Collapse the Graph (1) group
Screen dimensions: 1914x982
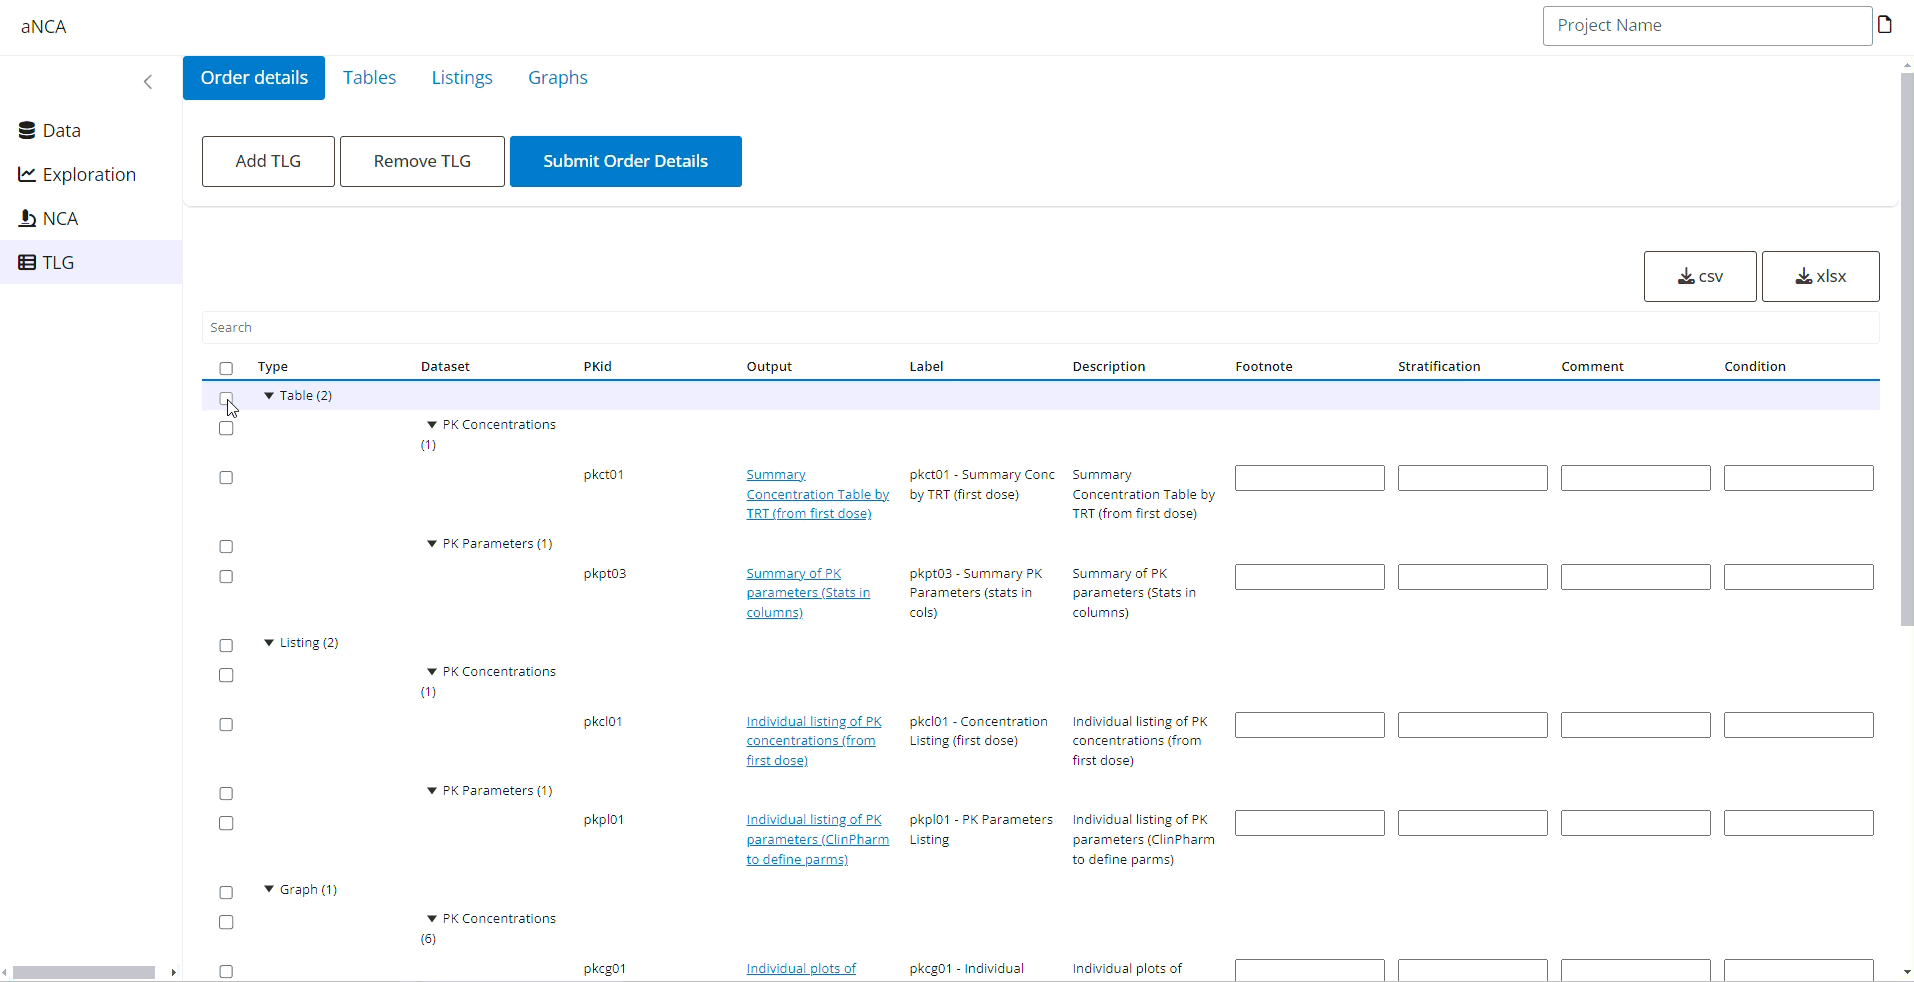click(269, 890)
